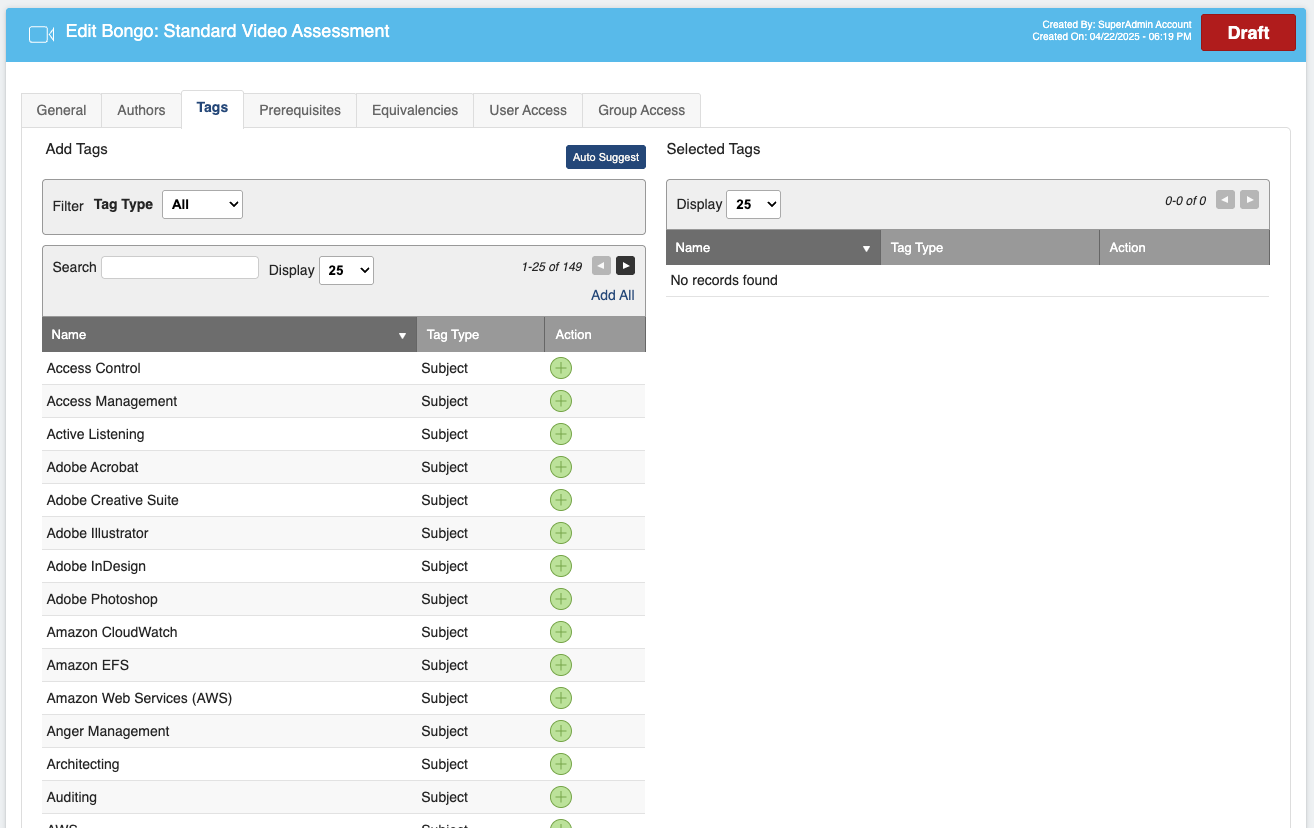Click Subject type in Adobe Illustrator row
The height and width of the screenshot is (828, 1314).
[445, 533]
